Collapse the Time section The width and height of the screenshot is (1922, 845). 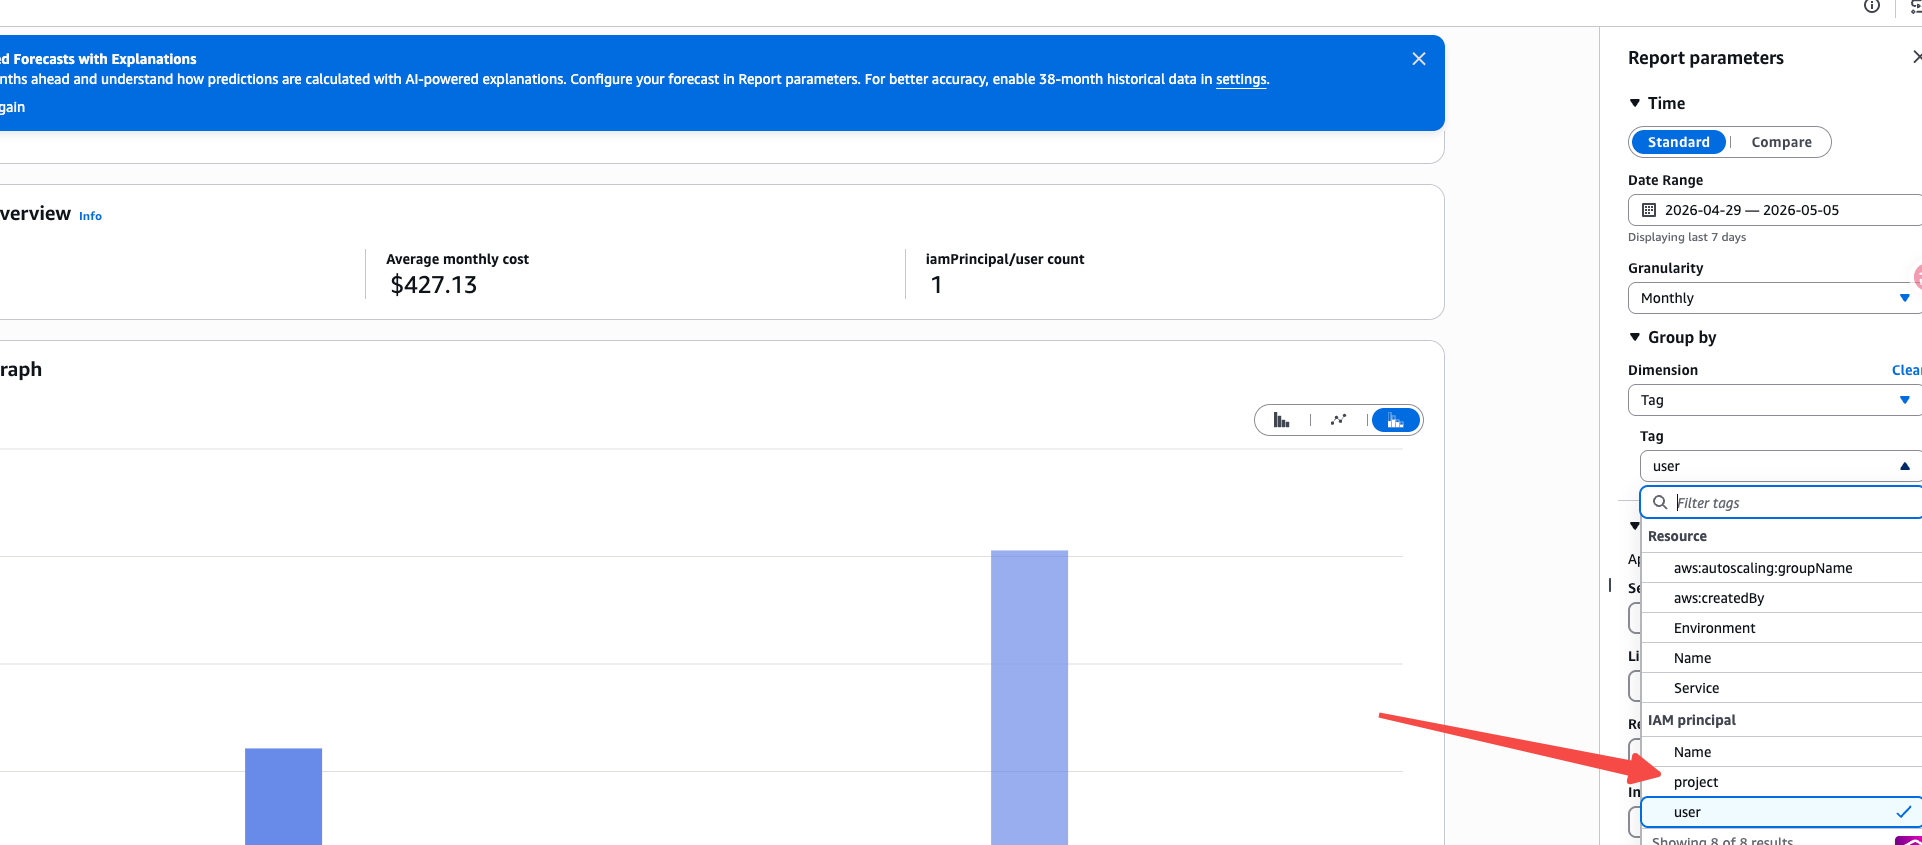1634,103
